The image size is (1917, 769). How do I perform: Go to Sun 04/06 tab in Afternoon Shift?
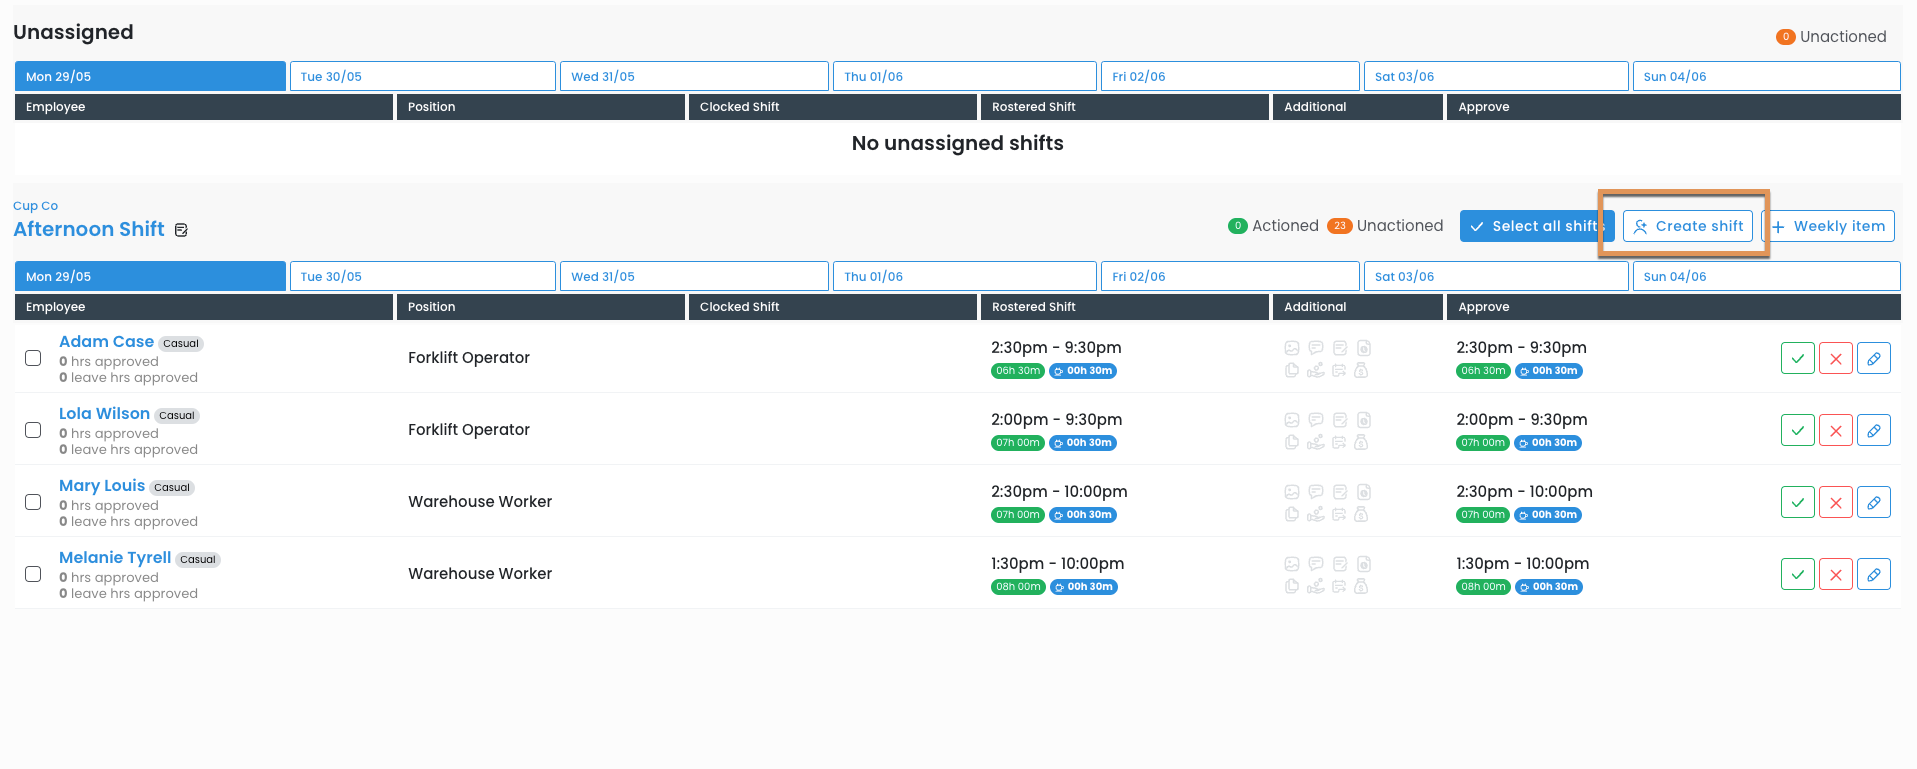click(x=1765, y=276)
